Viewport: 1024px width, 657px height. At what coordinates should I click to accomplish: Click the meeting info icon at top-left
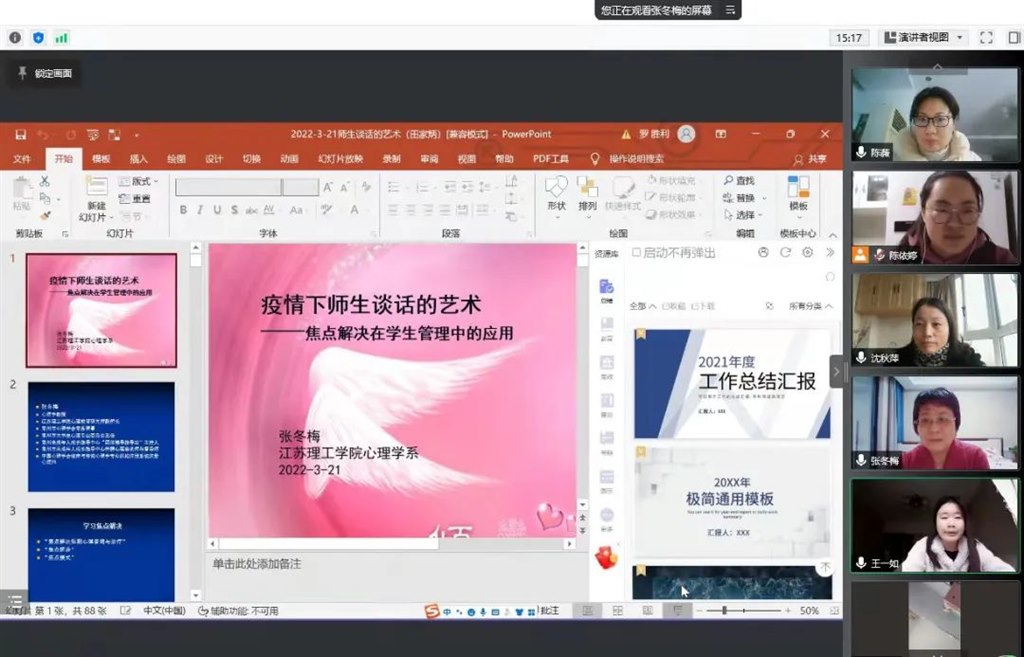tap(15, 38)
